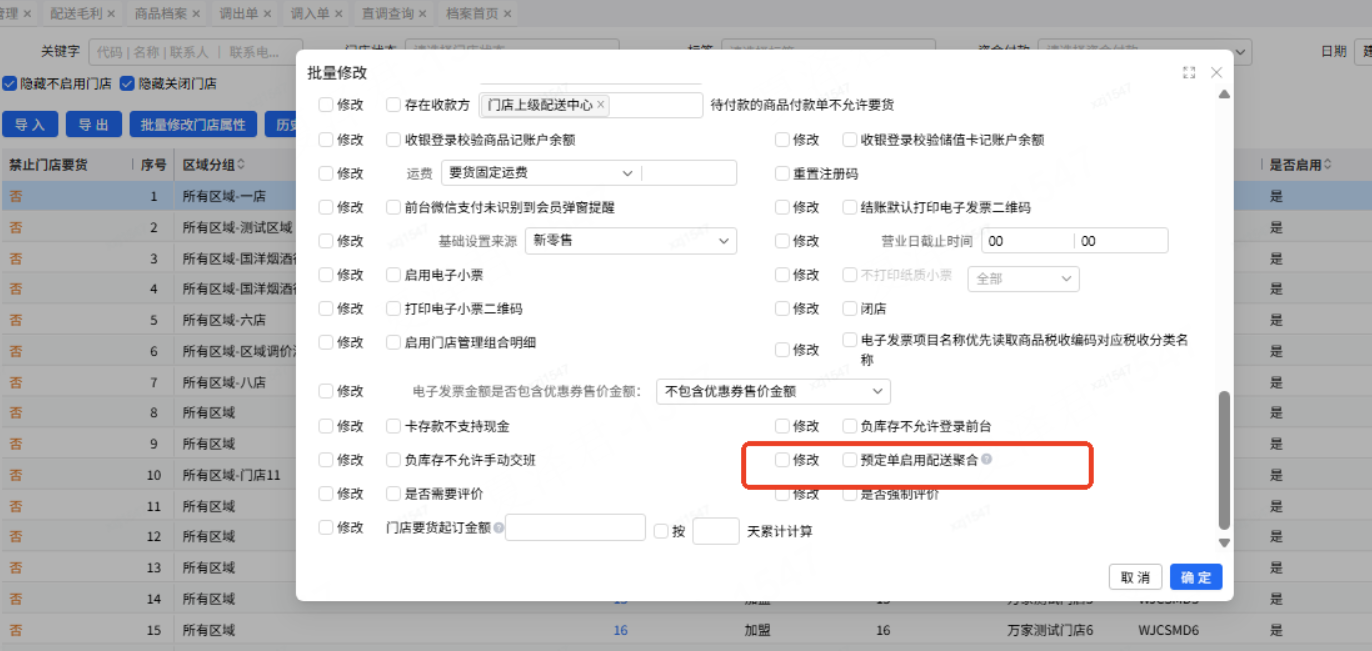The width and height of the screenshot is (1372, 651).
Task: Close the 批量修改 dialog with the X icon
Action: tap(1216, 73)
